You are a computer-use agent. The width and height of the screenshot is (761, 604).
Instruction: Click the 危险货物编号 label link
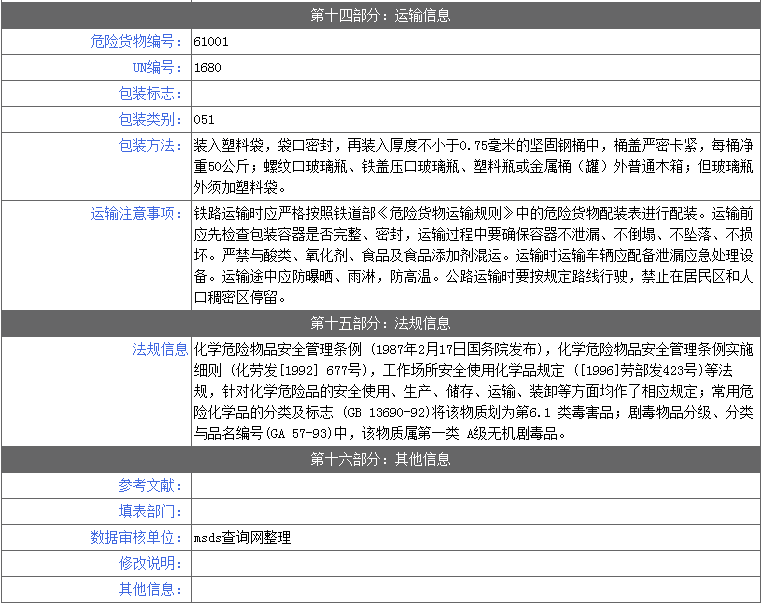tap(136, 41)
